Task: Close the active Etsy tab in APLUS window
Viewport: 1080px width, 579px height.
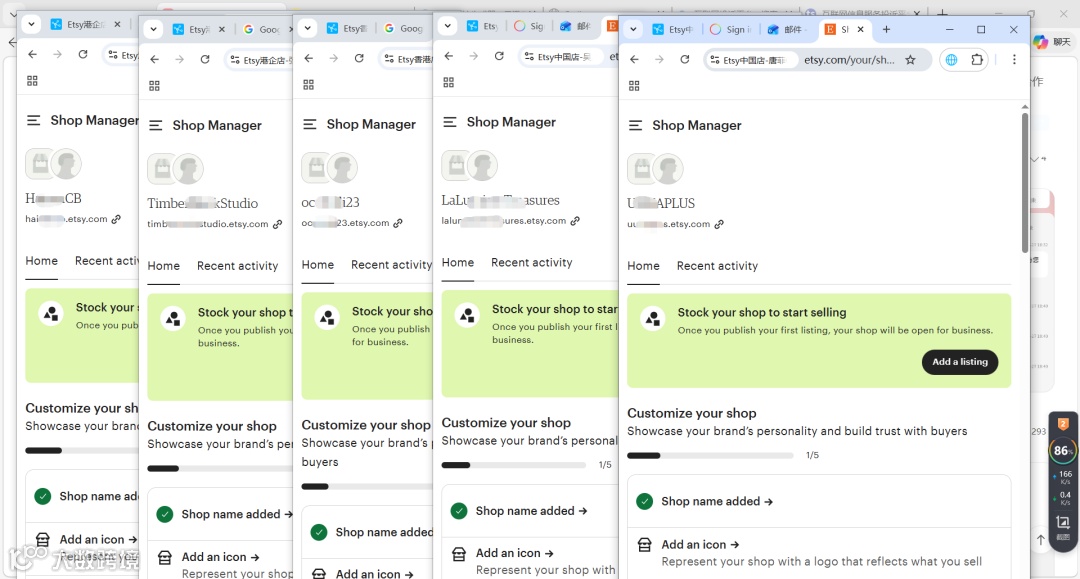Action: 860,30
